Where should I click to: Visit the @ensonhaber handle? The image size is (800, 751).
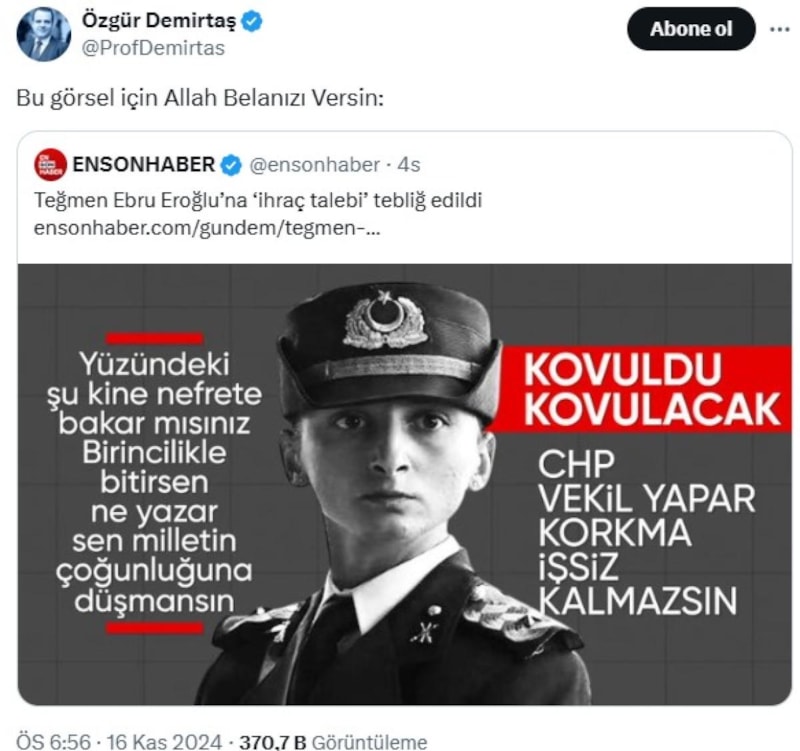(314, 165)
